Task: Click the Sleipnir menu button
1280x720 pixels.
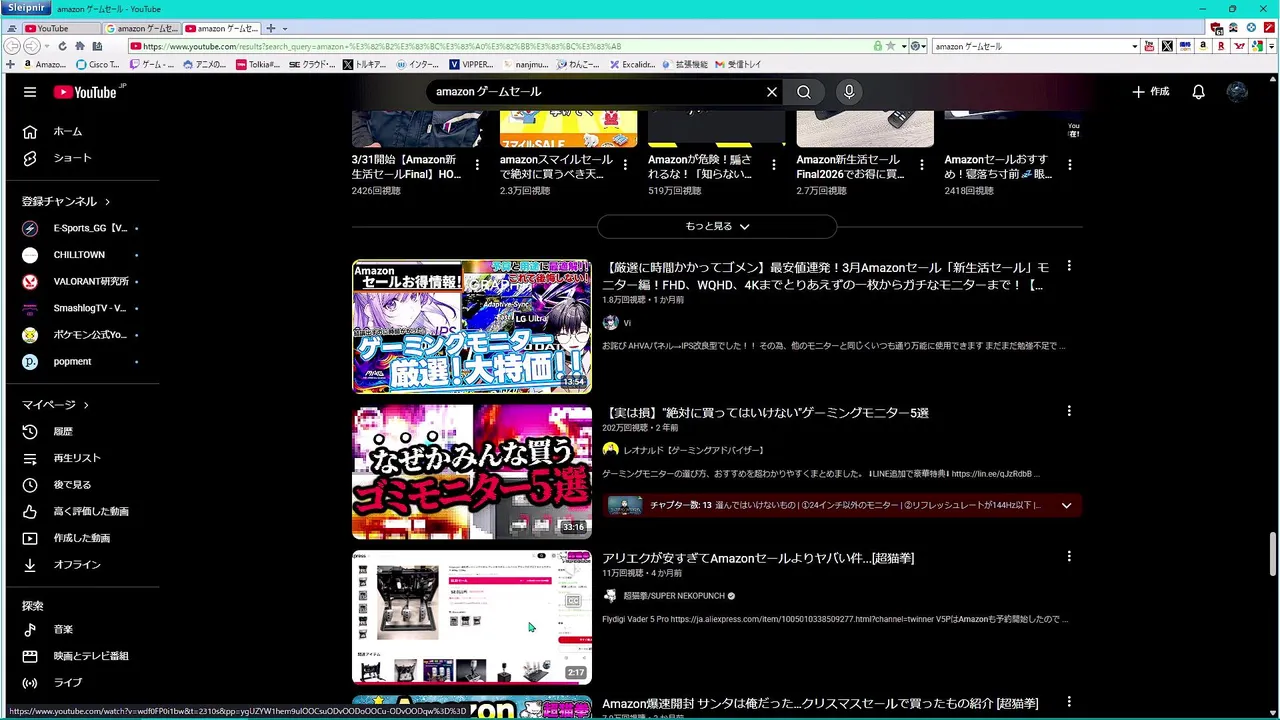Action: [28, 8]
